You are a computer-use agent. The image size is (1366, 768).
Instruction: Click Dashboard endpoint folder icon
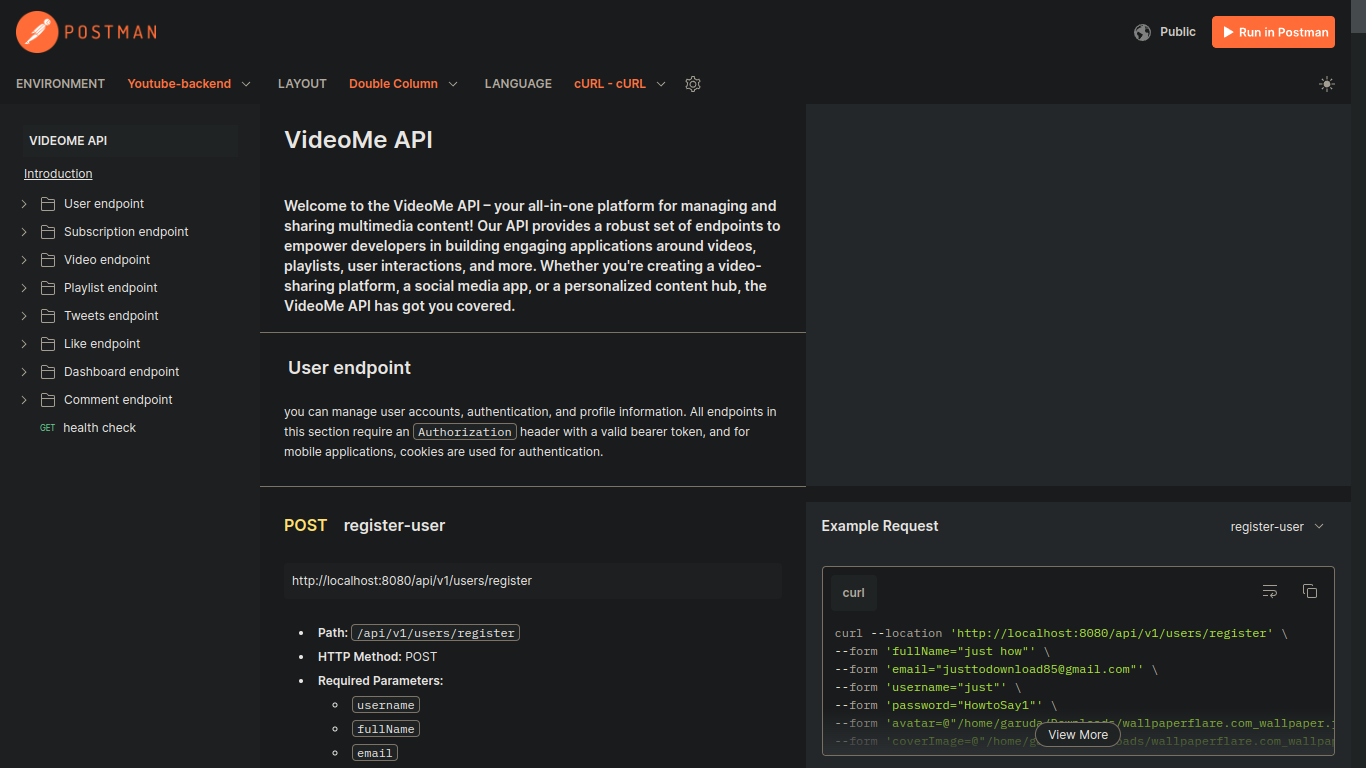click(x=47, y=372)
